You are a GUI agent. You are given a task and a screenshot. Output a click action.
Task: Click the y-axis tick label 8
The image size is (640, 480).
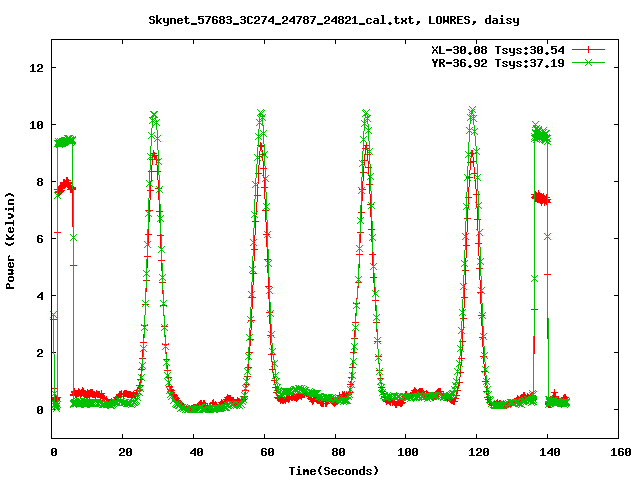pyautogui.click(x=40, y=182)
